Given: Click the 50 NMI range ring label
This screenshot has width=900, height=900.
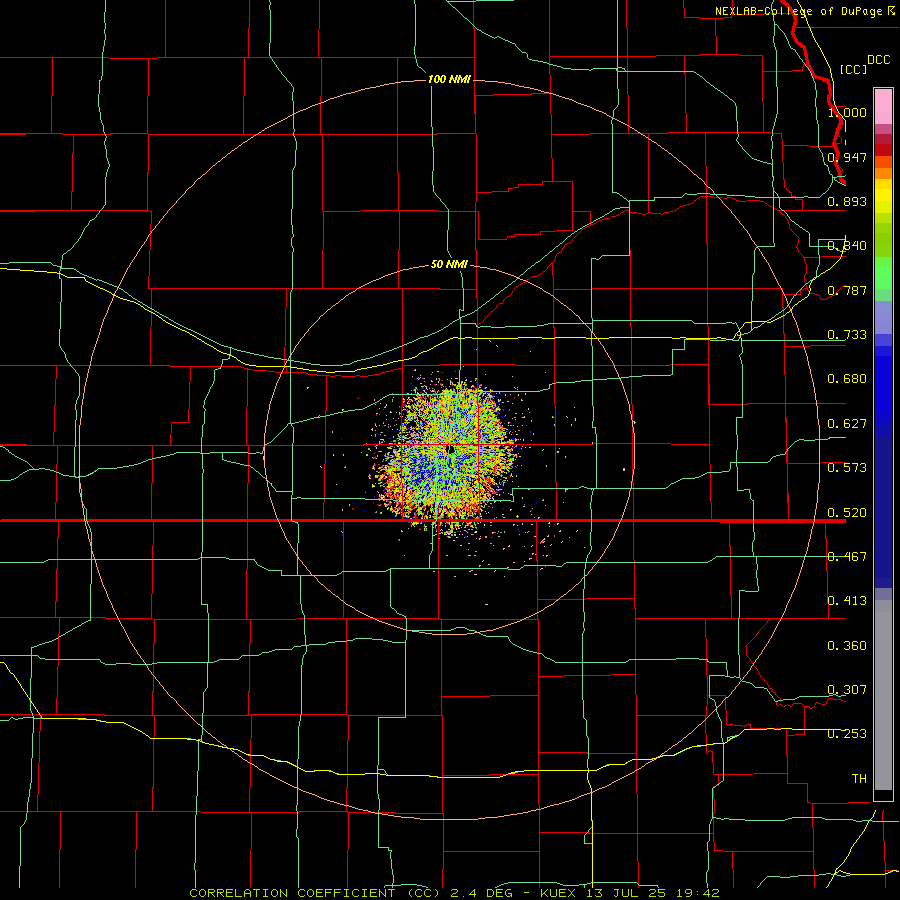Looking at the screenshot, I should point(449,264).
